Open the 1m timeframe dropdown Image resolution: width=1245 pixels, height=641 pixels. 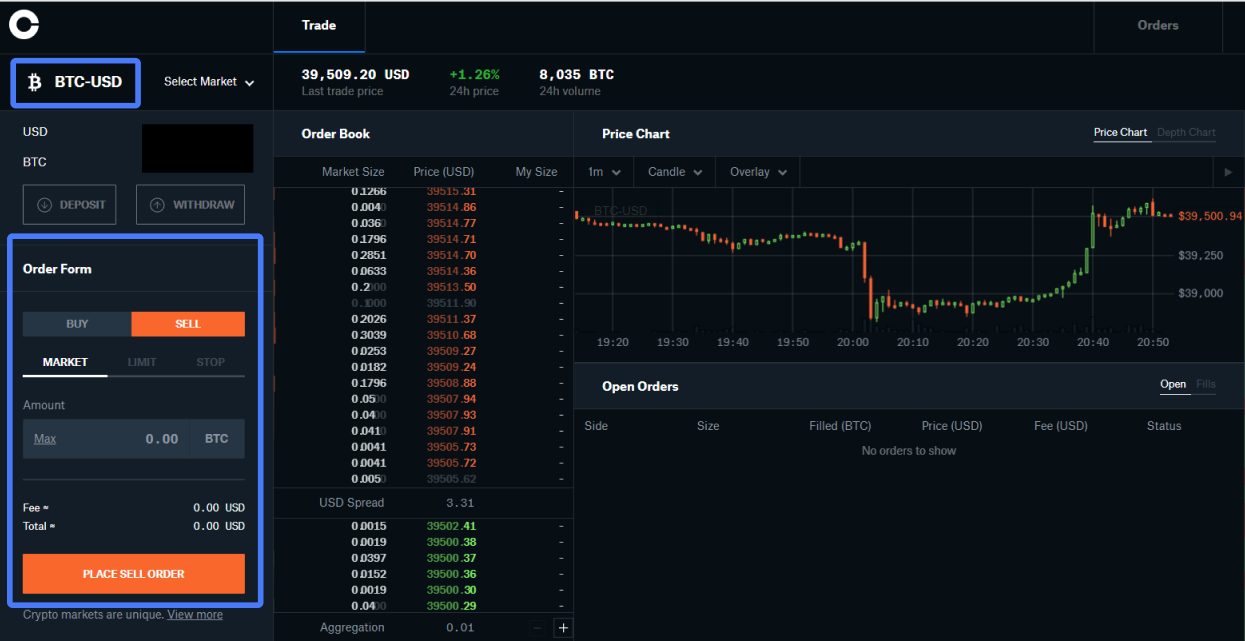[x=604, y=172]
